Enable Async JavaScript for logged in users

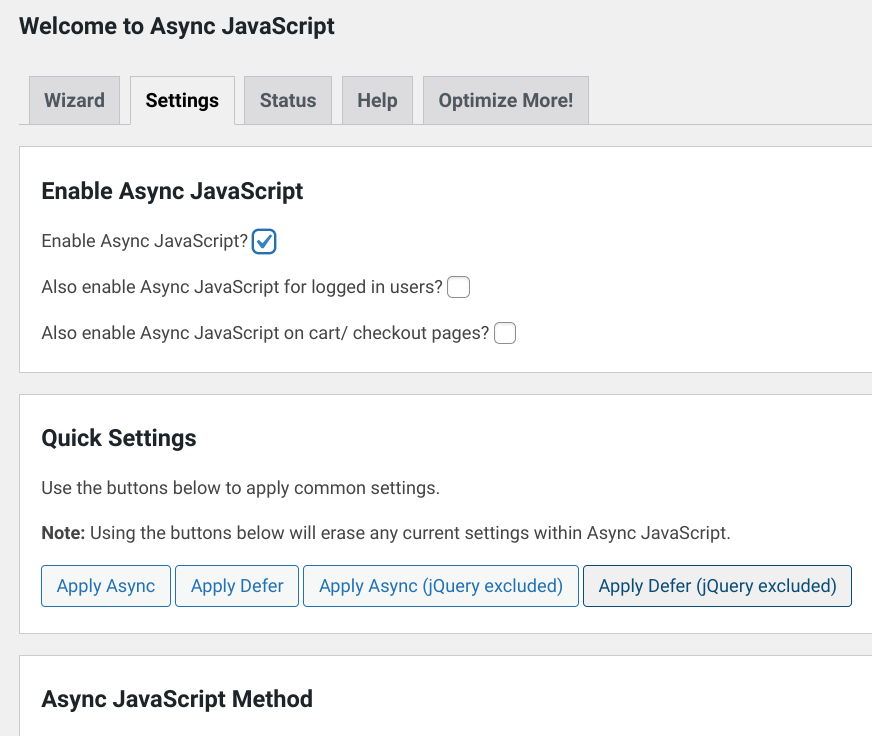(x=459, y=287)
